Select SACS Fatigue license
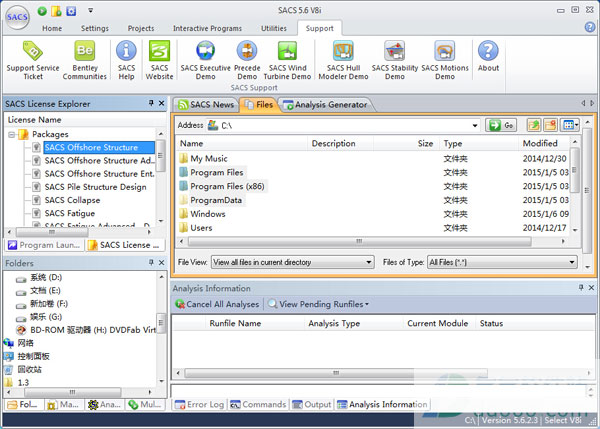This screenshot has height=429, width=600. coord(70,213)
